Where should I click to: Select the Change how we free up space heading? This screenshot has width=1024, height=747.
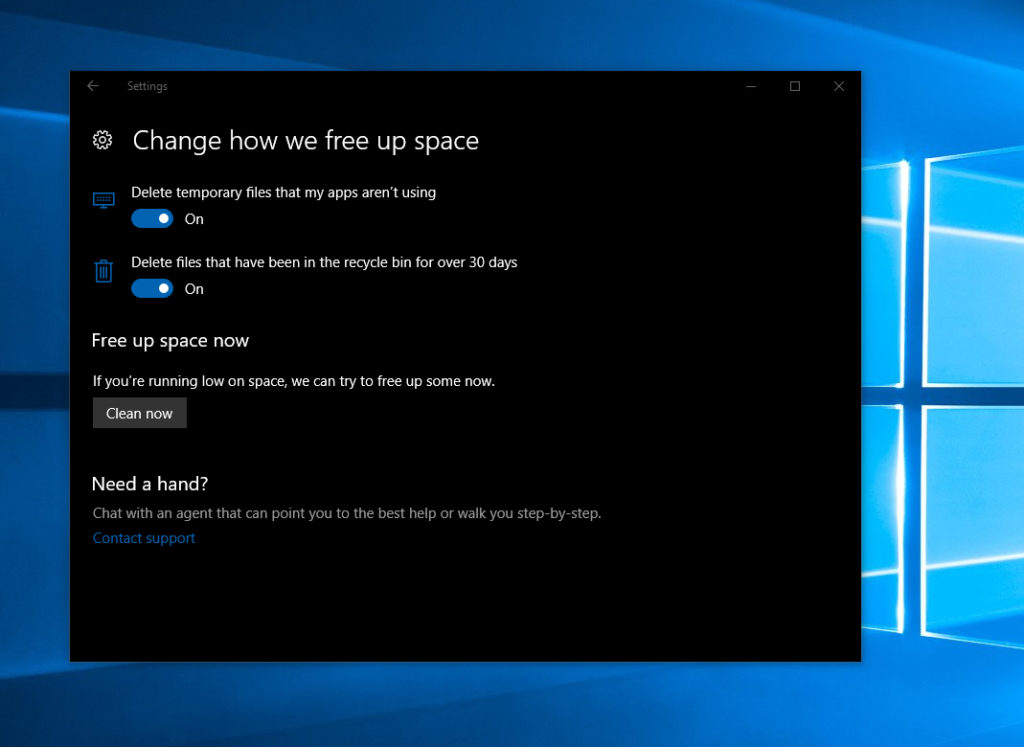click(x=306, y=141)
